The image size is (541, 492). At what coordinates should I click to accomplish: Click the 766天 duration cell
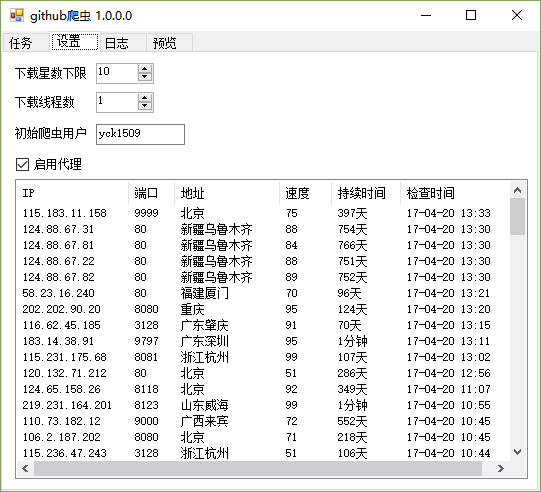(x=352, y=245)
